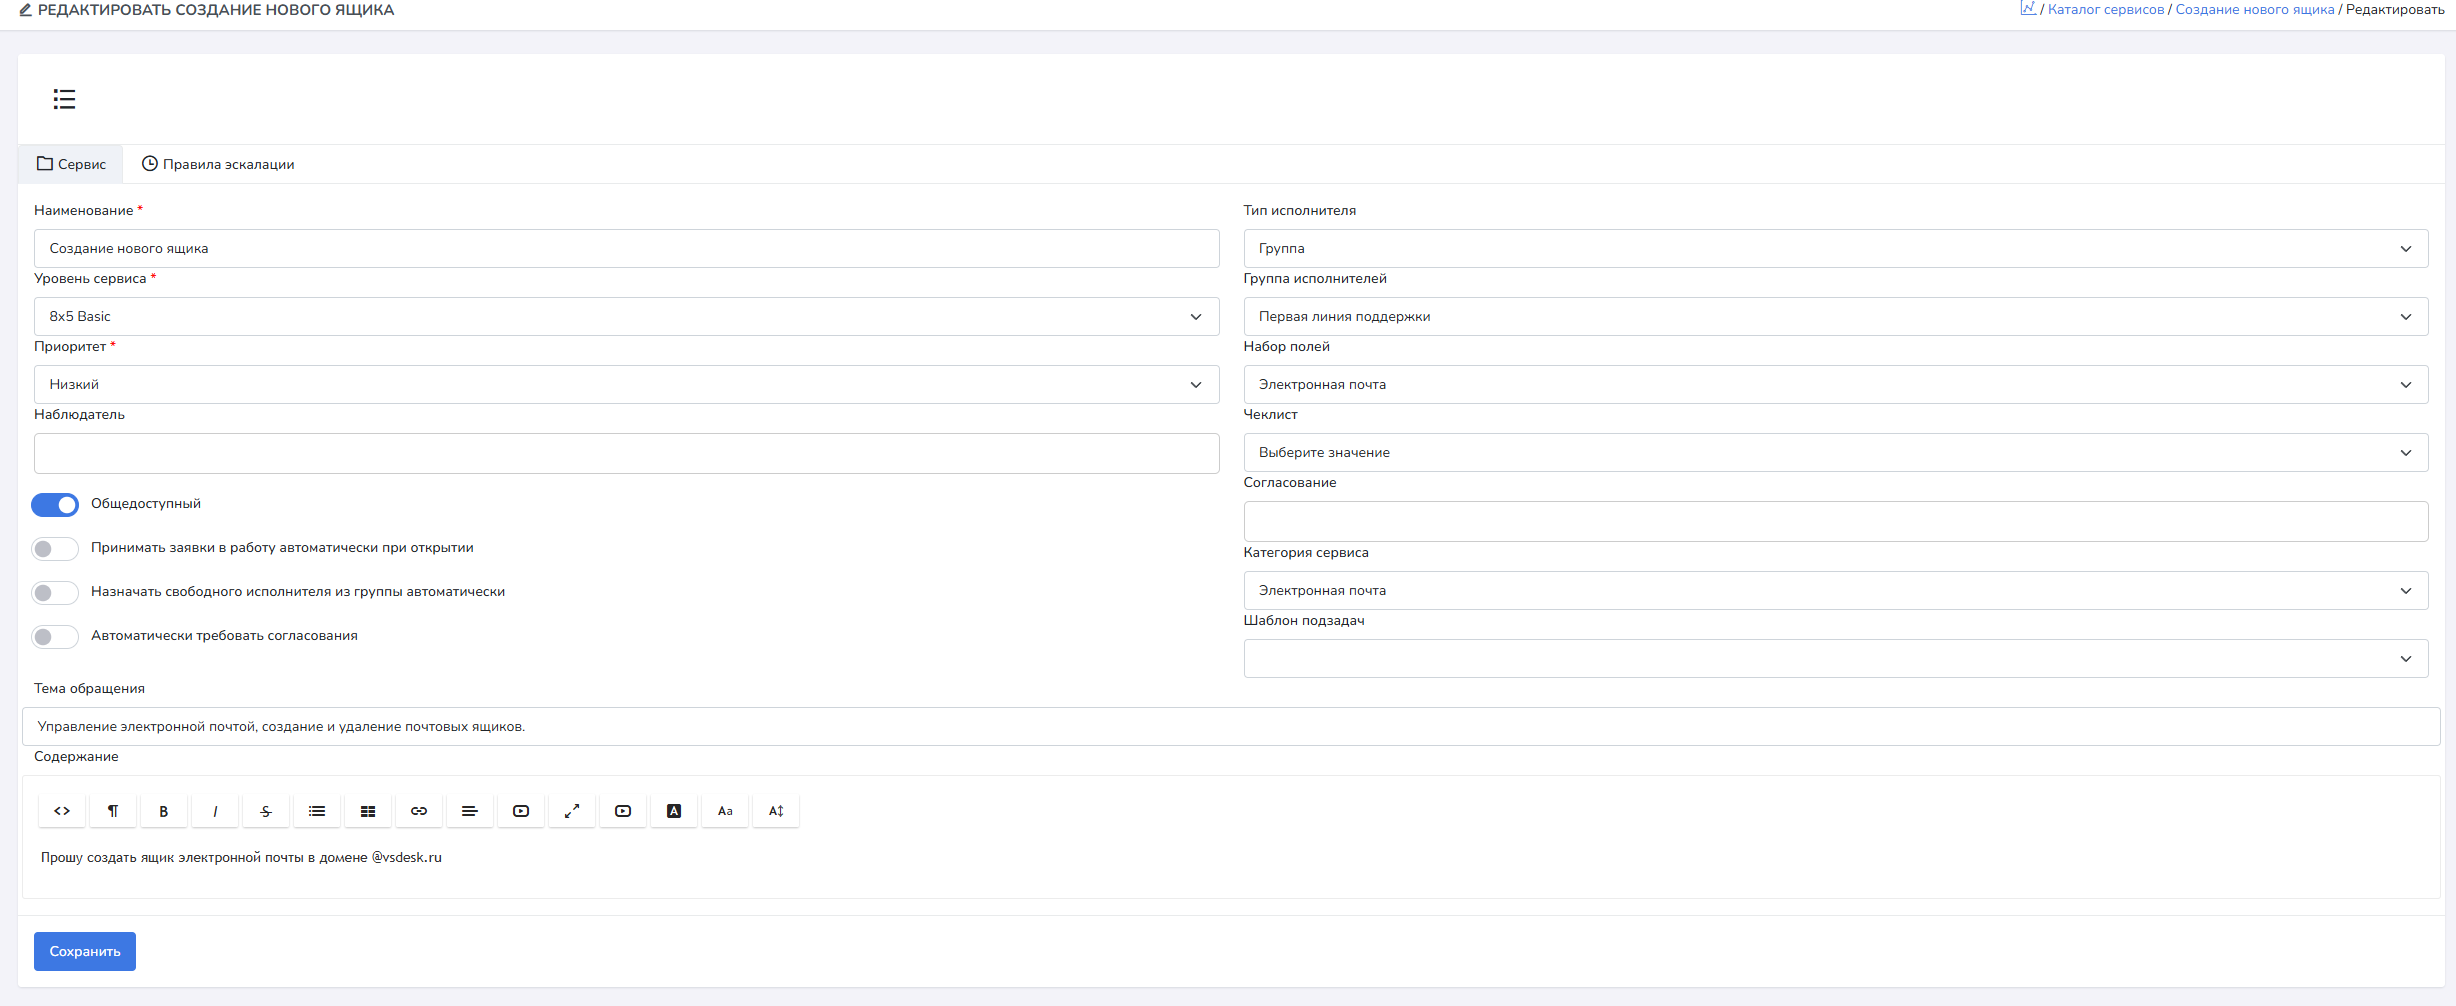
Task: Open the text color picker icon
Action: pyautogui.click(x=674, y=811)
